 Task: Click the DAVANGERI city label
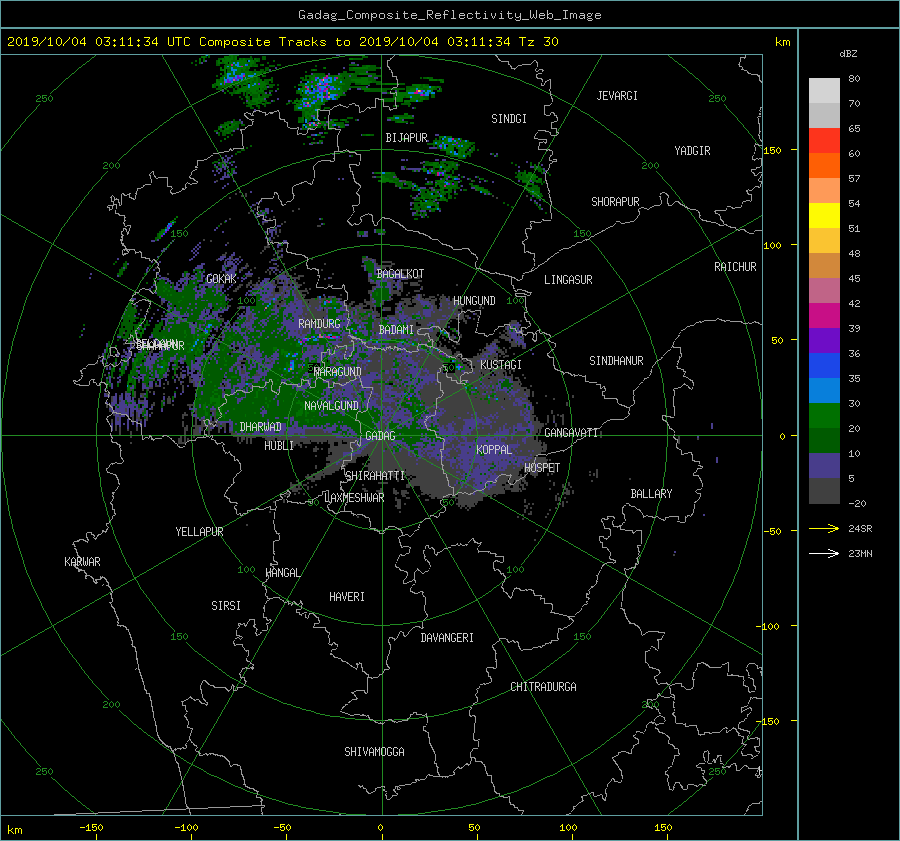coord(447,638)
